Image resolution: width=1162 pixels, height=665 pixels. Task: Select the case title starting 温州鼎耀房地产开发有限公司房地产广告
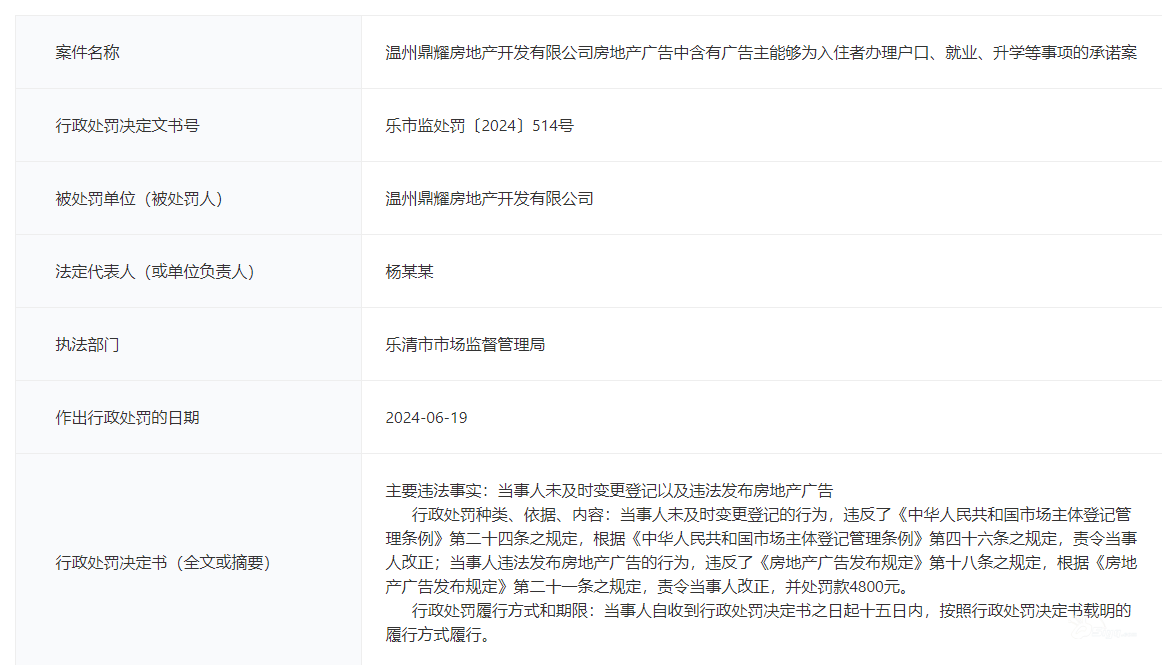pyautogui.click(x=761, y=53)
